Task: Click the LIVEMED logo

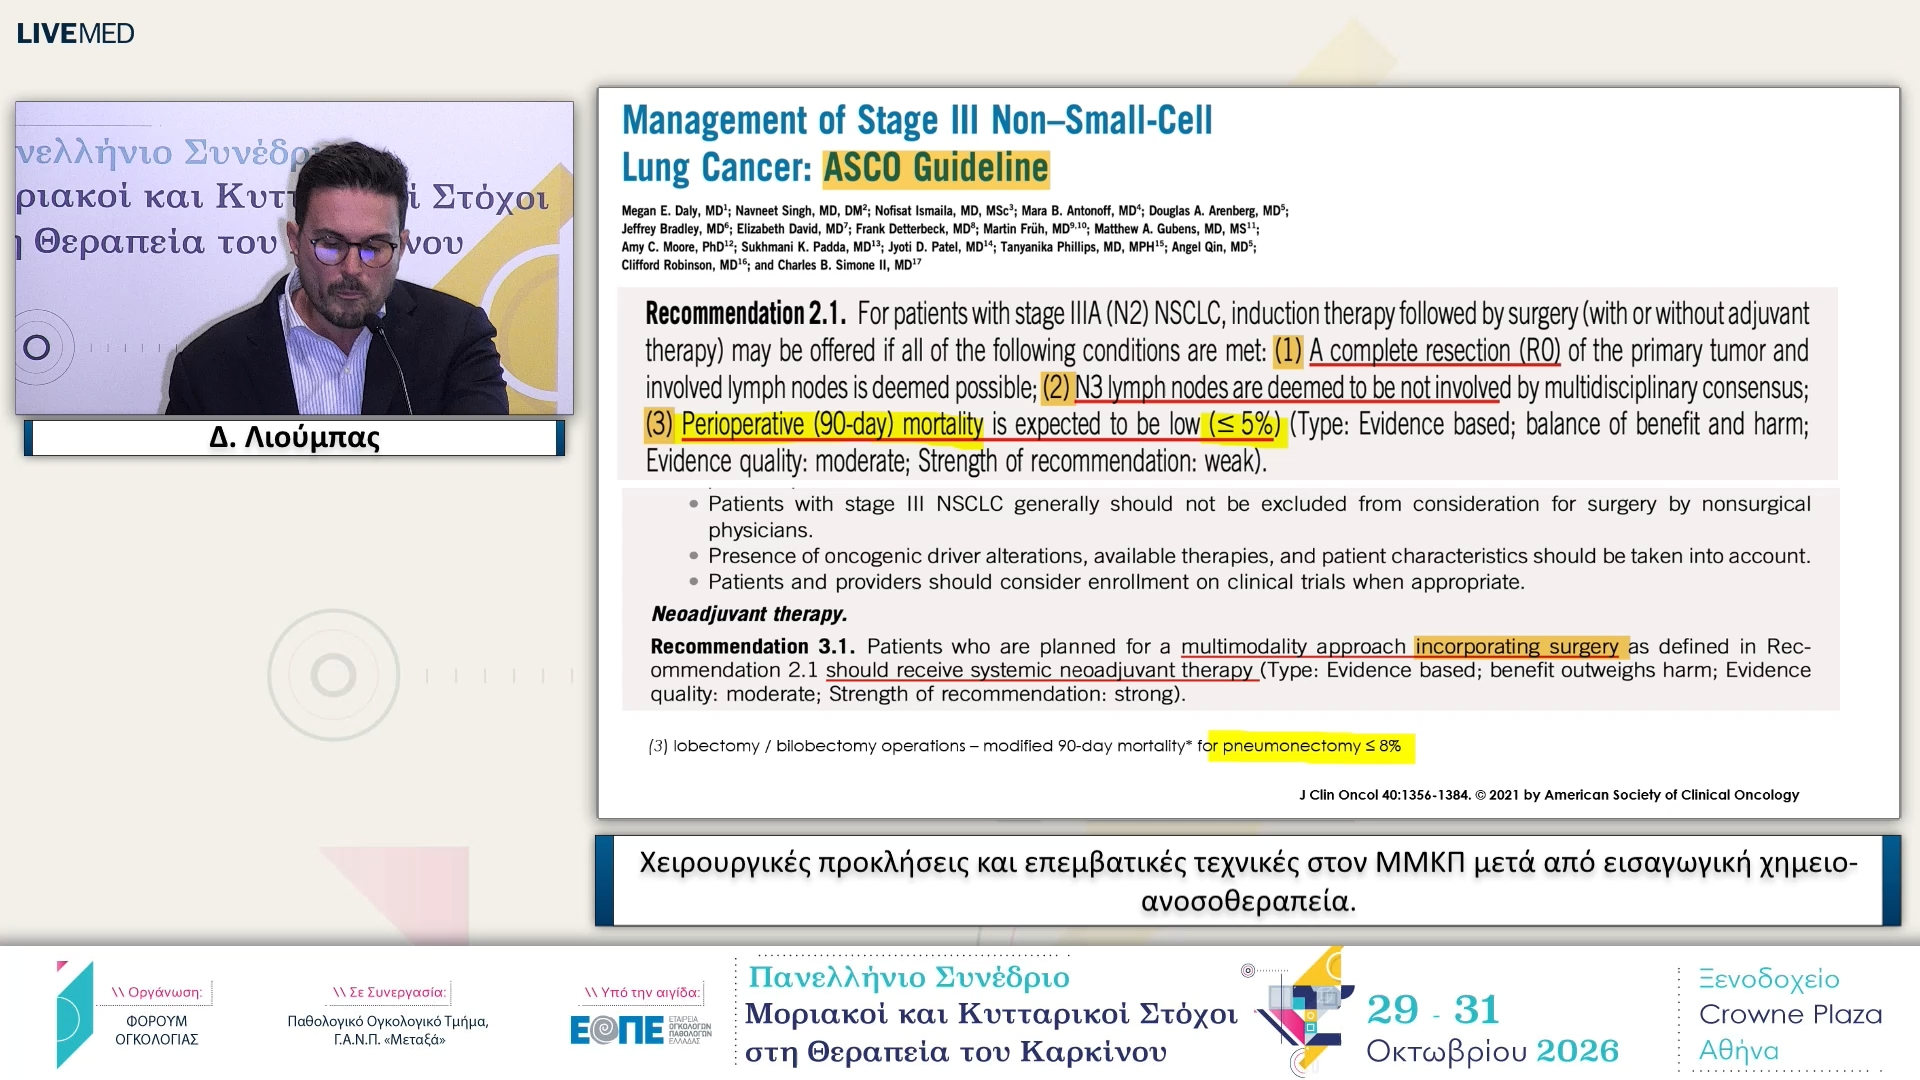Action: click(75, 33)
